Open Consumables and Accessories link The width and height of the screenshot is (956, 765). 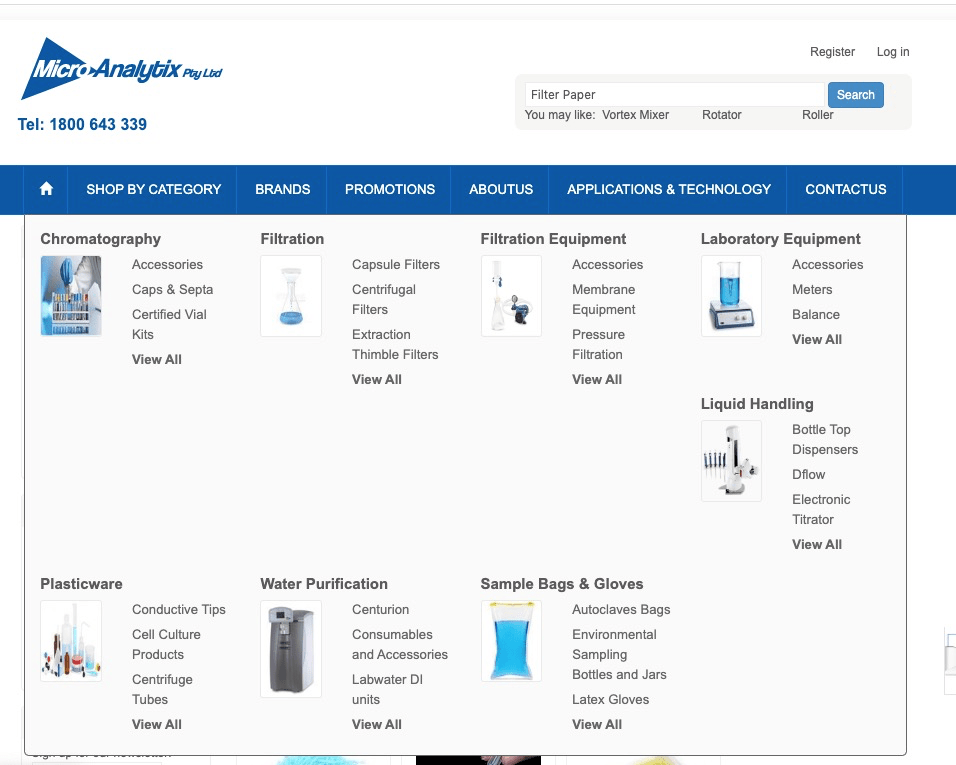point(399,644)
